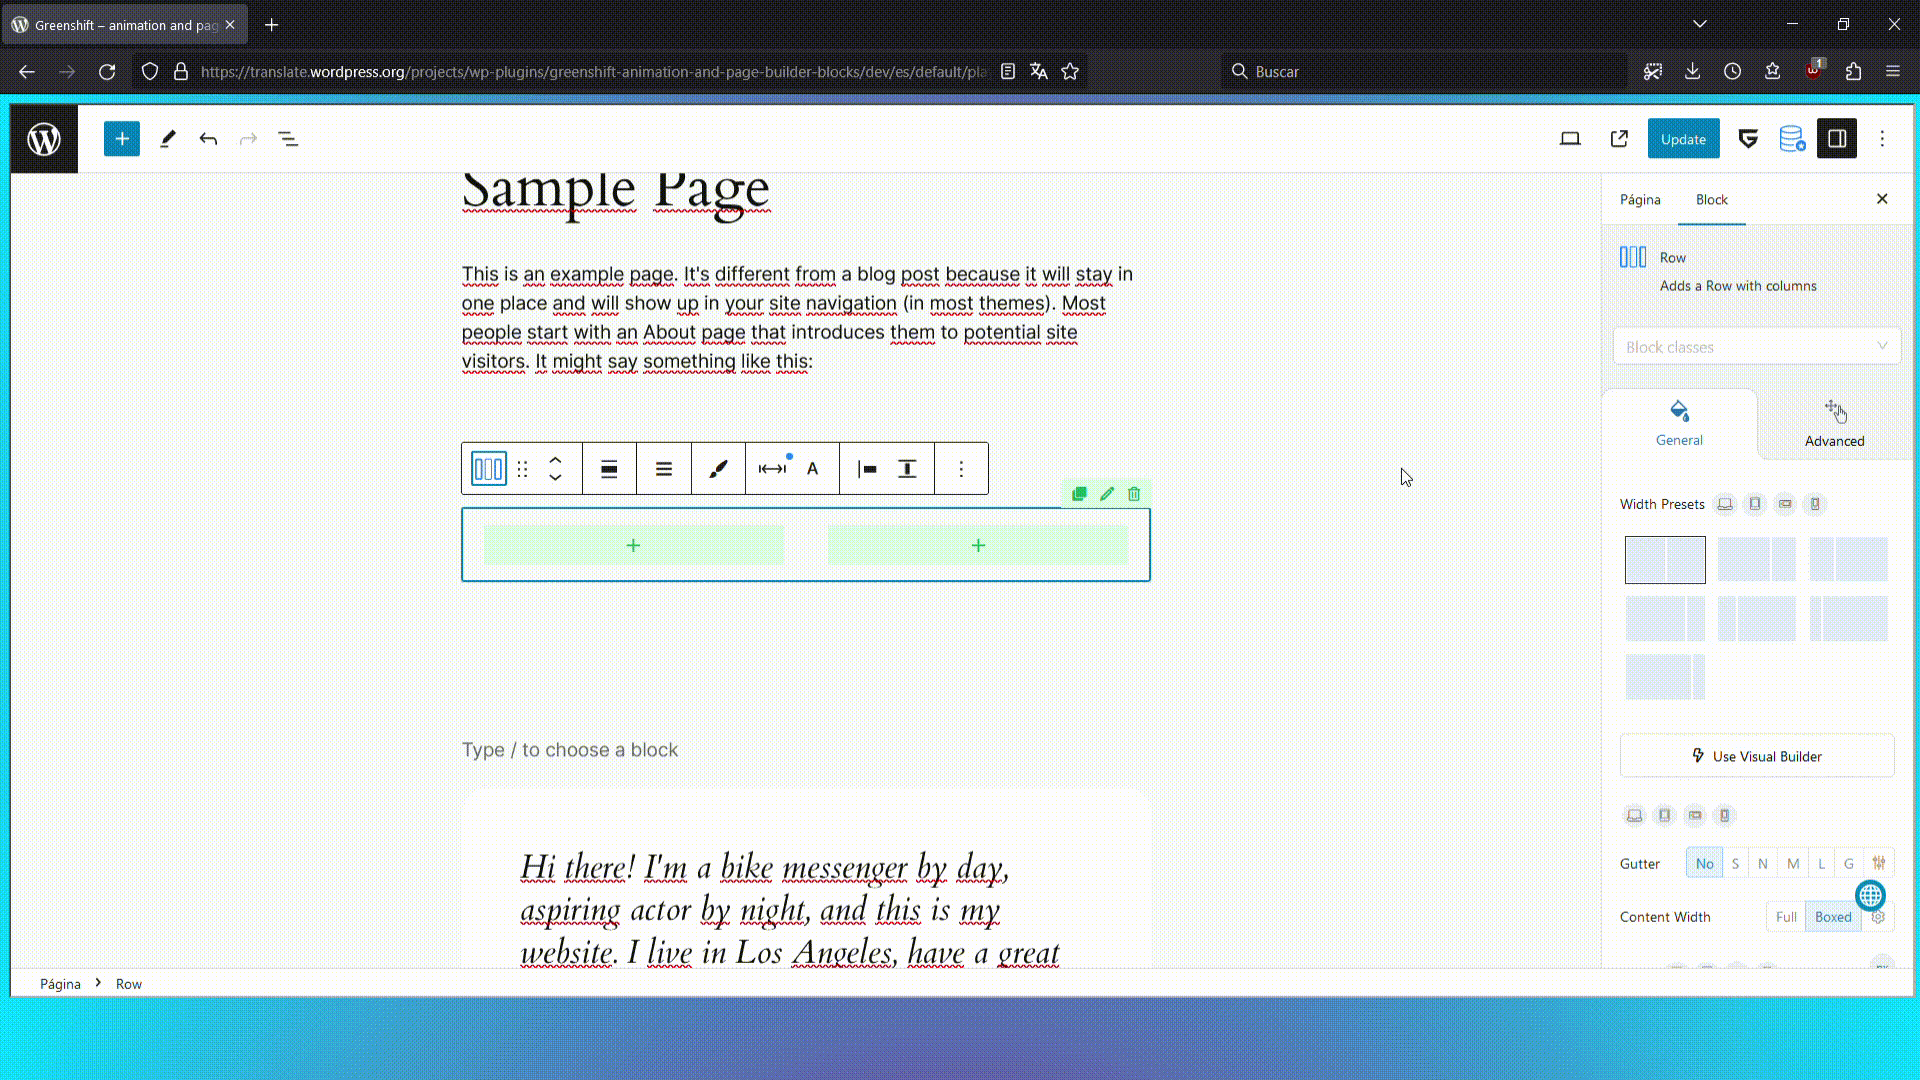
Task: Open the block inserter plus icon top left
Action: click(x=121, y=138)
